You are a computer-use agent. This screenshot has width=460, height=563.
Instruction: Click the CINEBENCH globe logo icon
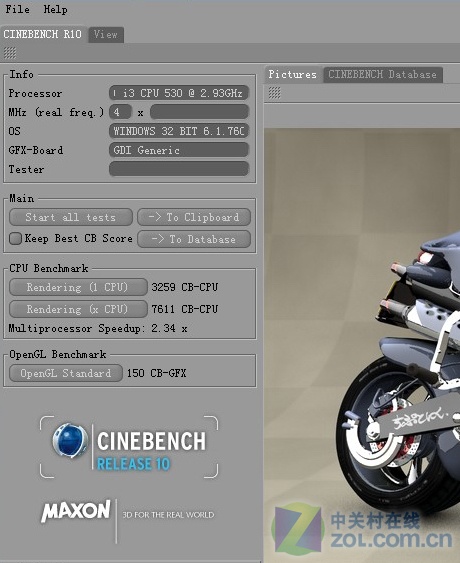[x=70, y=441]
